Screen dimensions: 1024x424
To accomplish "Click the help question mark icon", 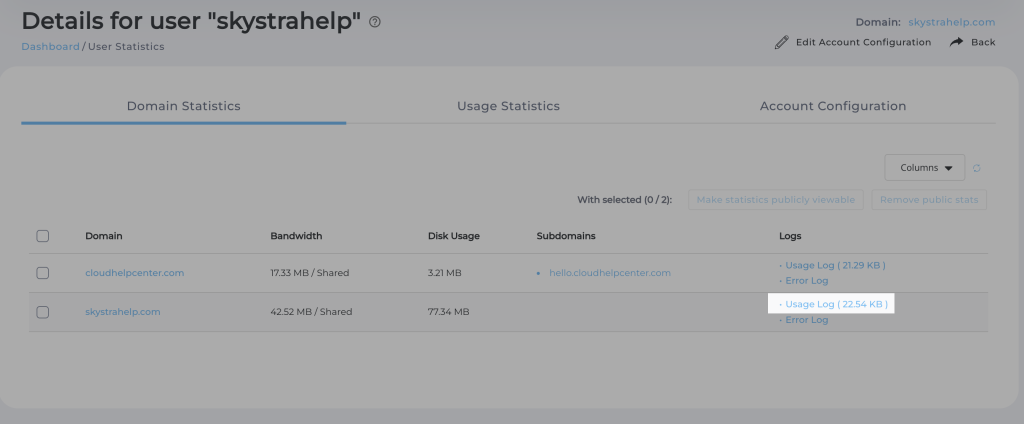I will coord(375,22).
